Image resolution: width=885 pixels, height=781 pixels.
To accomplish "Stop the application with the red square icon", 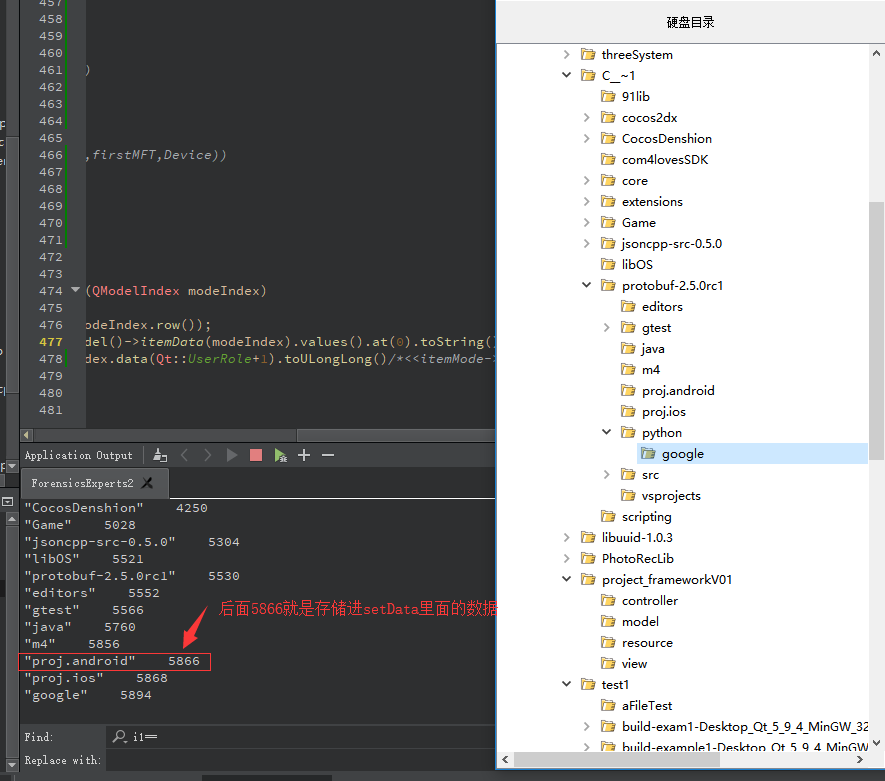I will (256, 455).
